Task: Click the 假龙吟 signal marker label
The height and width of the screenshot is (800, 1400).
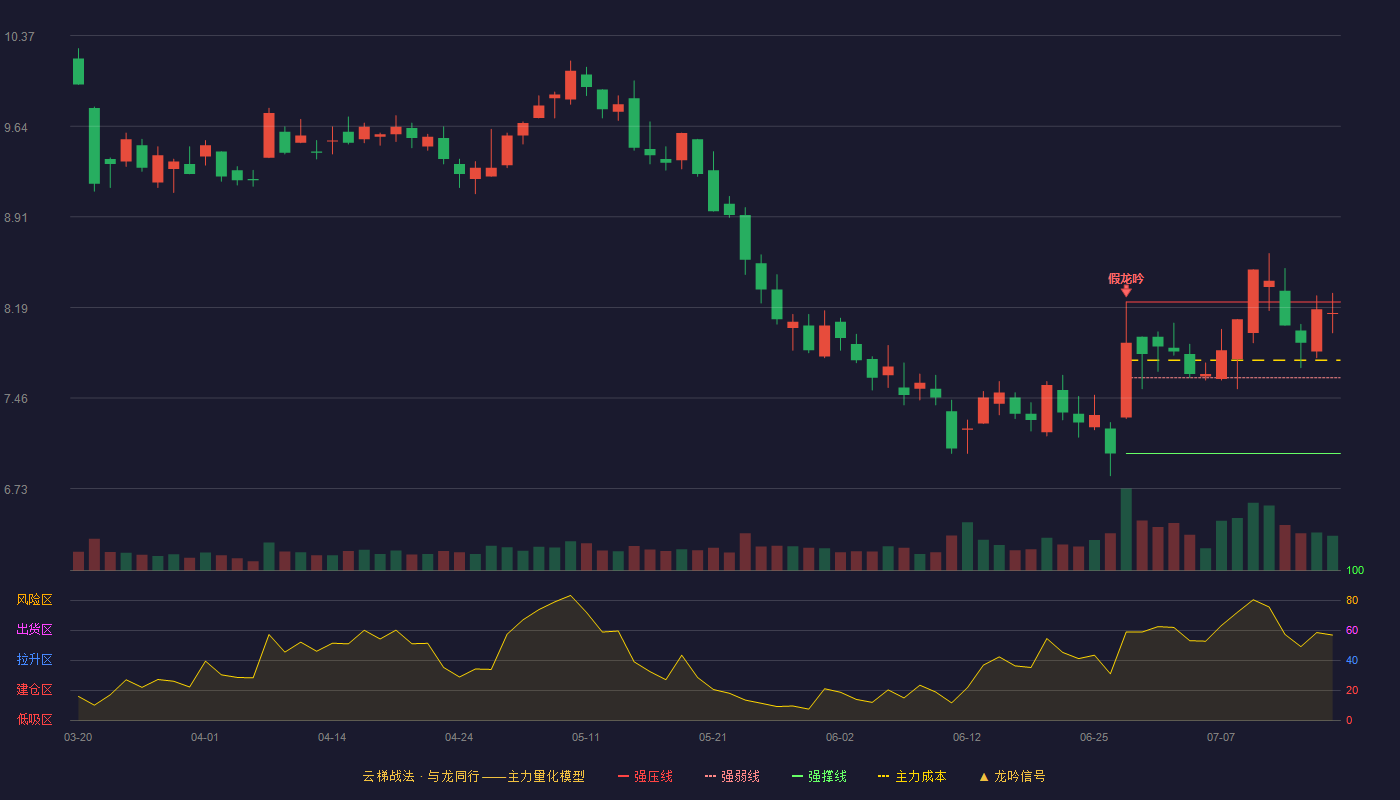Action: [x=1126, y=279]
